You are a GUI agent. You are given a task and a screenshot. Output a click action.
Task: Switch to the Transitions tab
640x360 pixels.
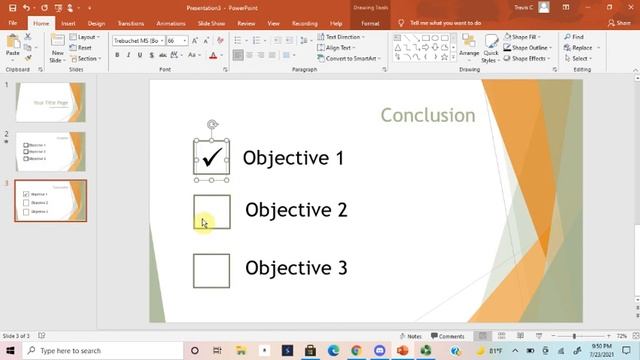(131, 23)
